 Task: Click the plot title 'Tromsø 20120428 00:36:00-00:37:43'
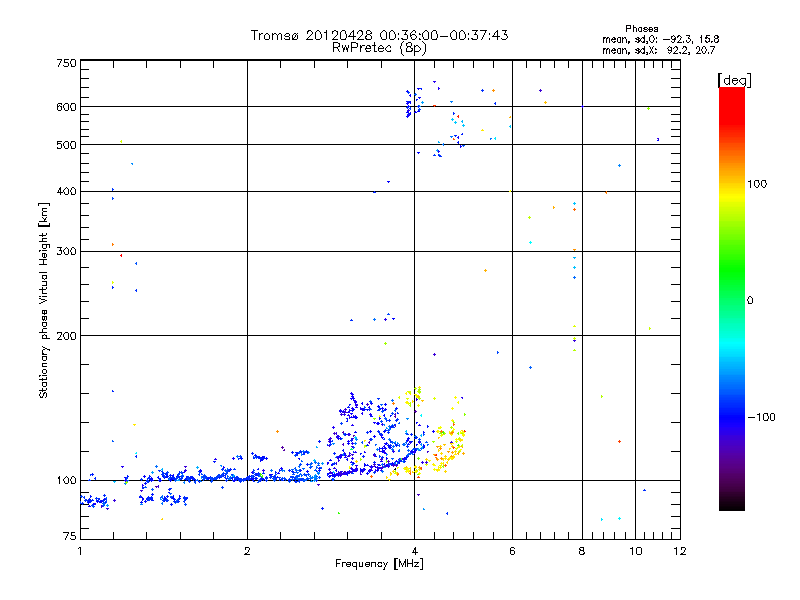click(379, 35)
